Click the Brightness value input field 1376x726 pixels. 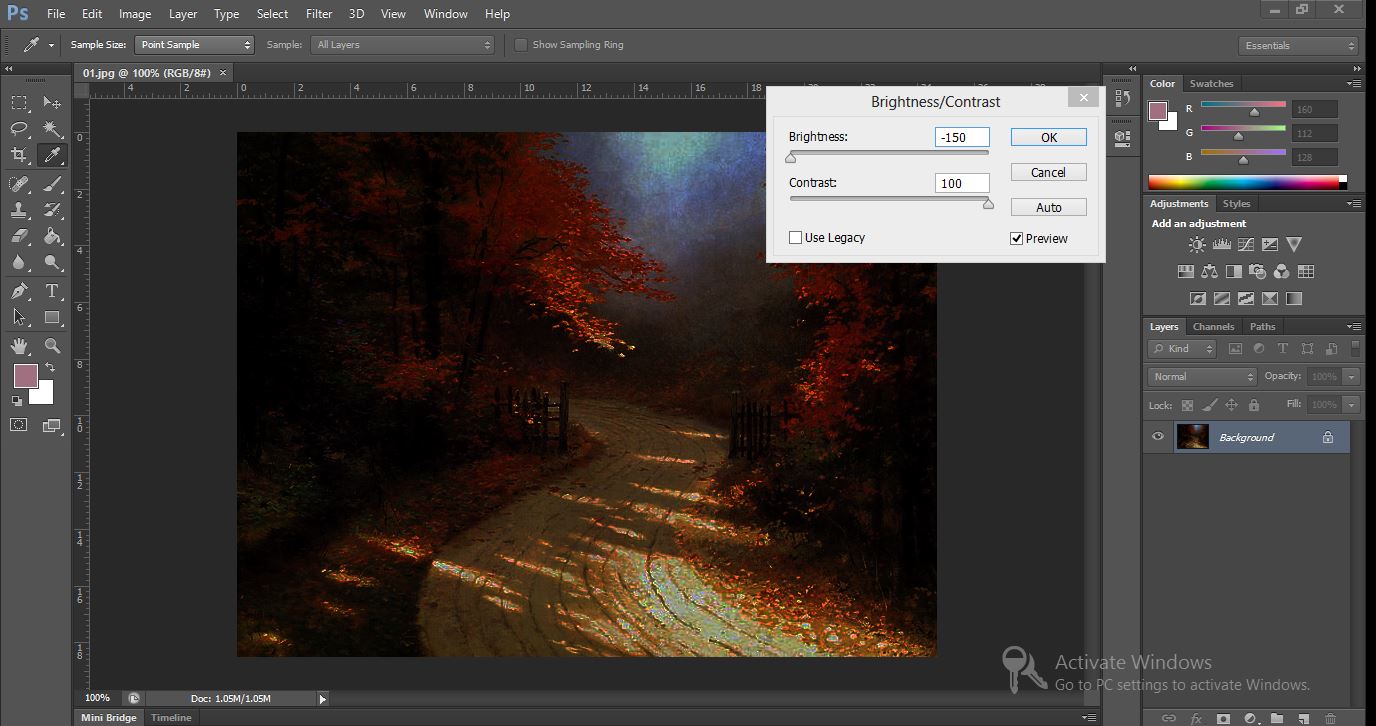coord(961,138)
